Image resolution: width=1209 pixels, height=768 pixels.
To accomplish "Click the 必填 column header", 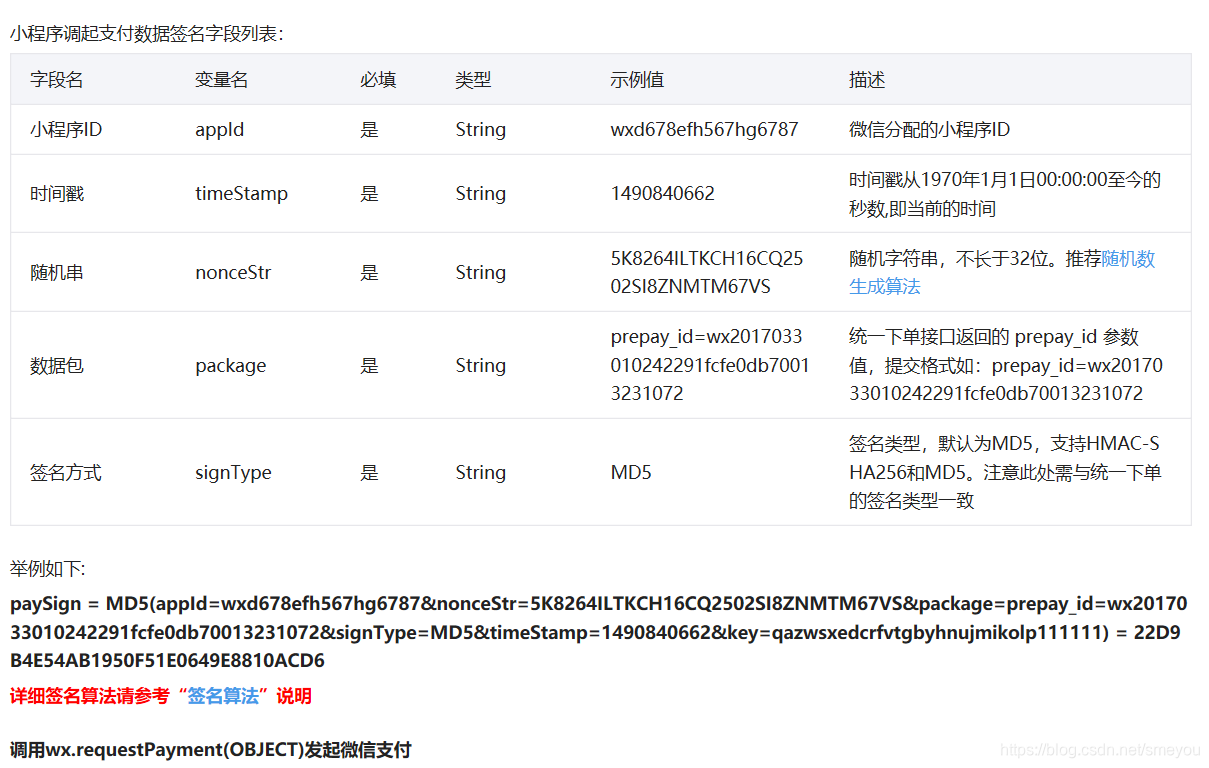I will click(377, 79).
